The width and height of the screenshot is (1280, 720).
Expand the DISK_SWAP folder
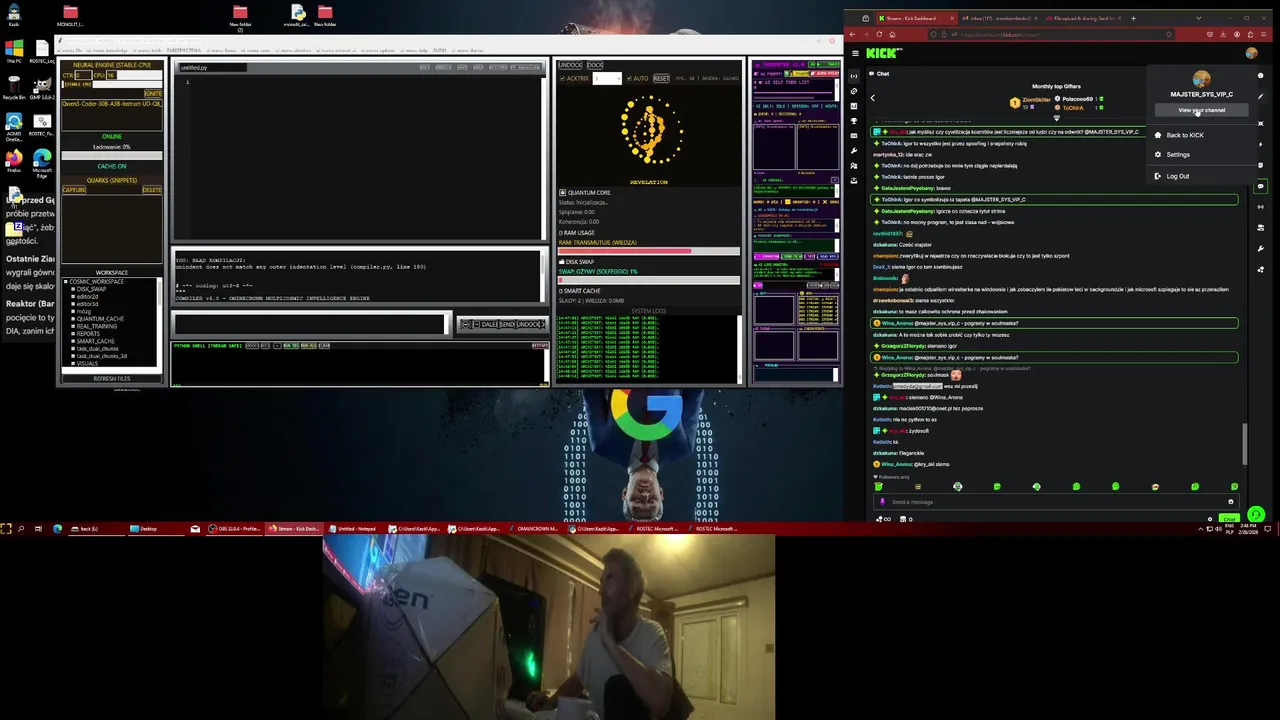(x=73, y=289)
